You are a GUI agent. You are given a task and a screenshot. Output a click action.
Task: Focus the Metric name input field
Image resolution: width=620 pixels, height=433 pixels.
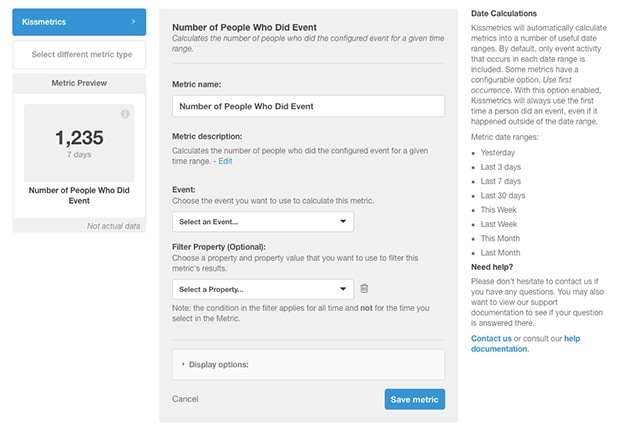point(308,106)
